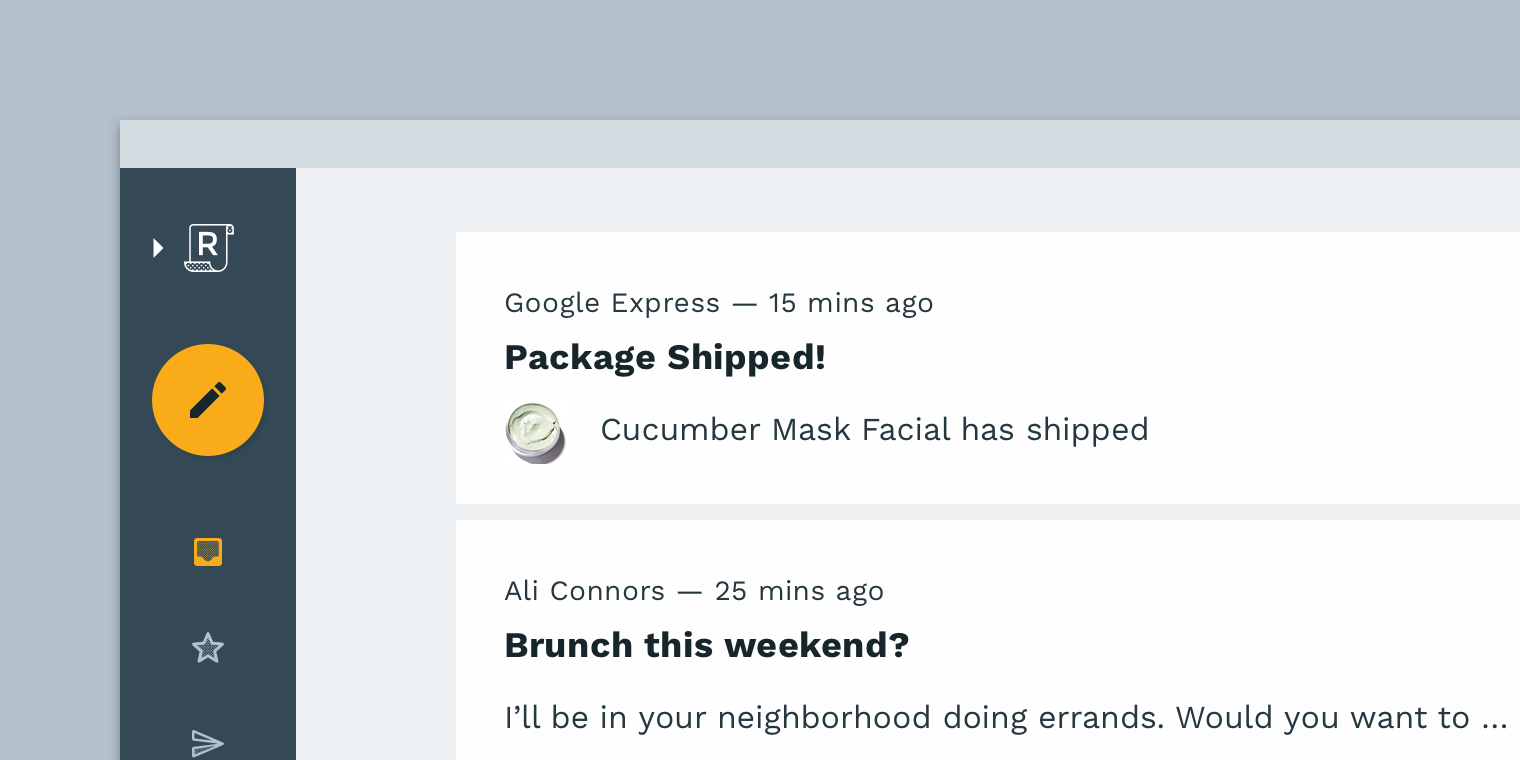Select "Cucumber Mask Facial has shipped" text

(x=874, y=430)
